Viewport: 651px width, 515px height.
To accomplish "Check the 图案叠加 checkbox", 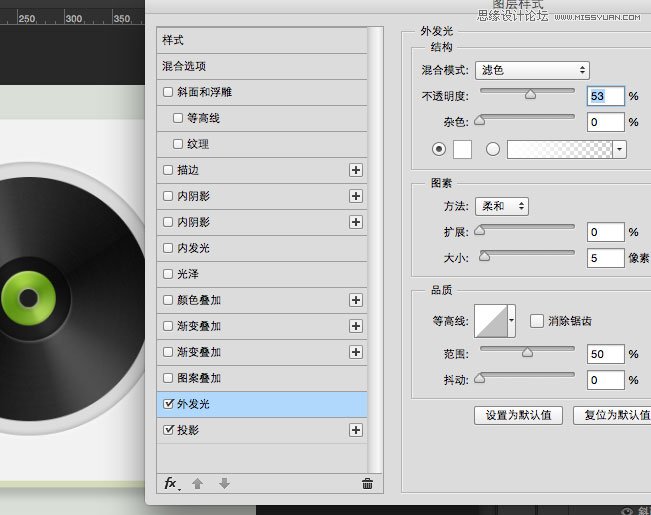I will (168, 378).
